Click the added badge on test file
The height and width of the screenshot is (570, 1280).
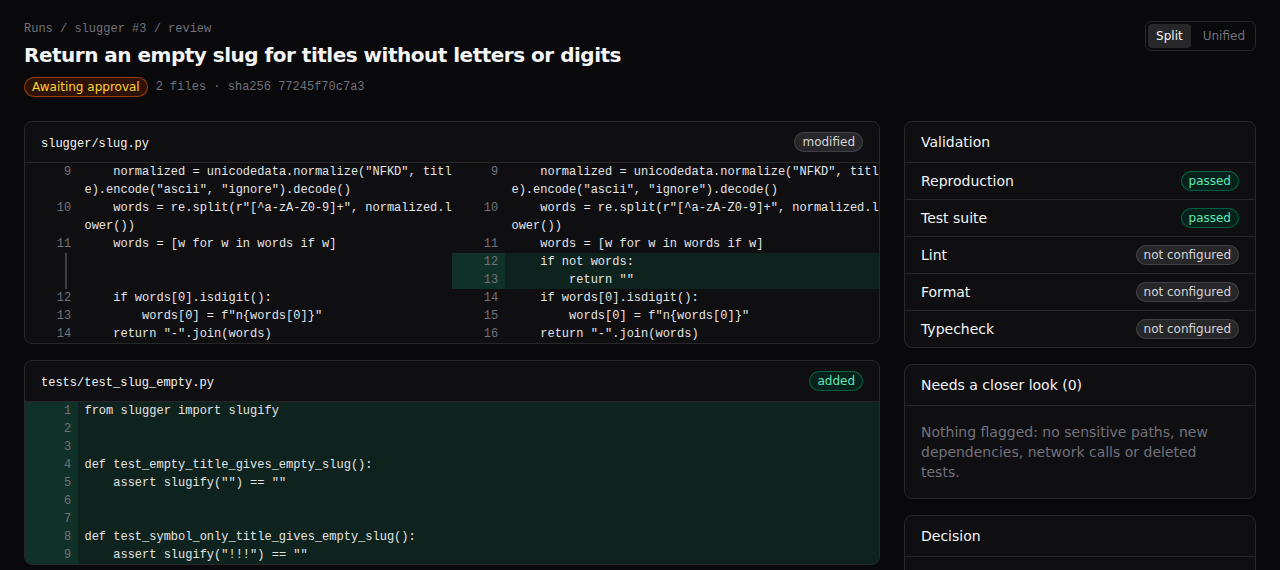point(836,381)
